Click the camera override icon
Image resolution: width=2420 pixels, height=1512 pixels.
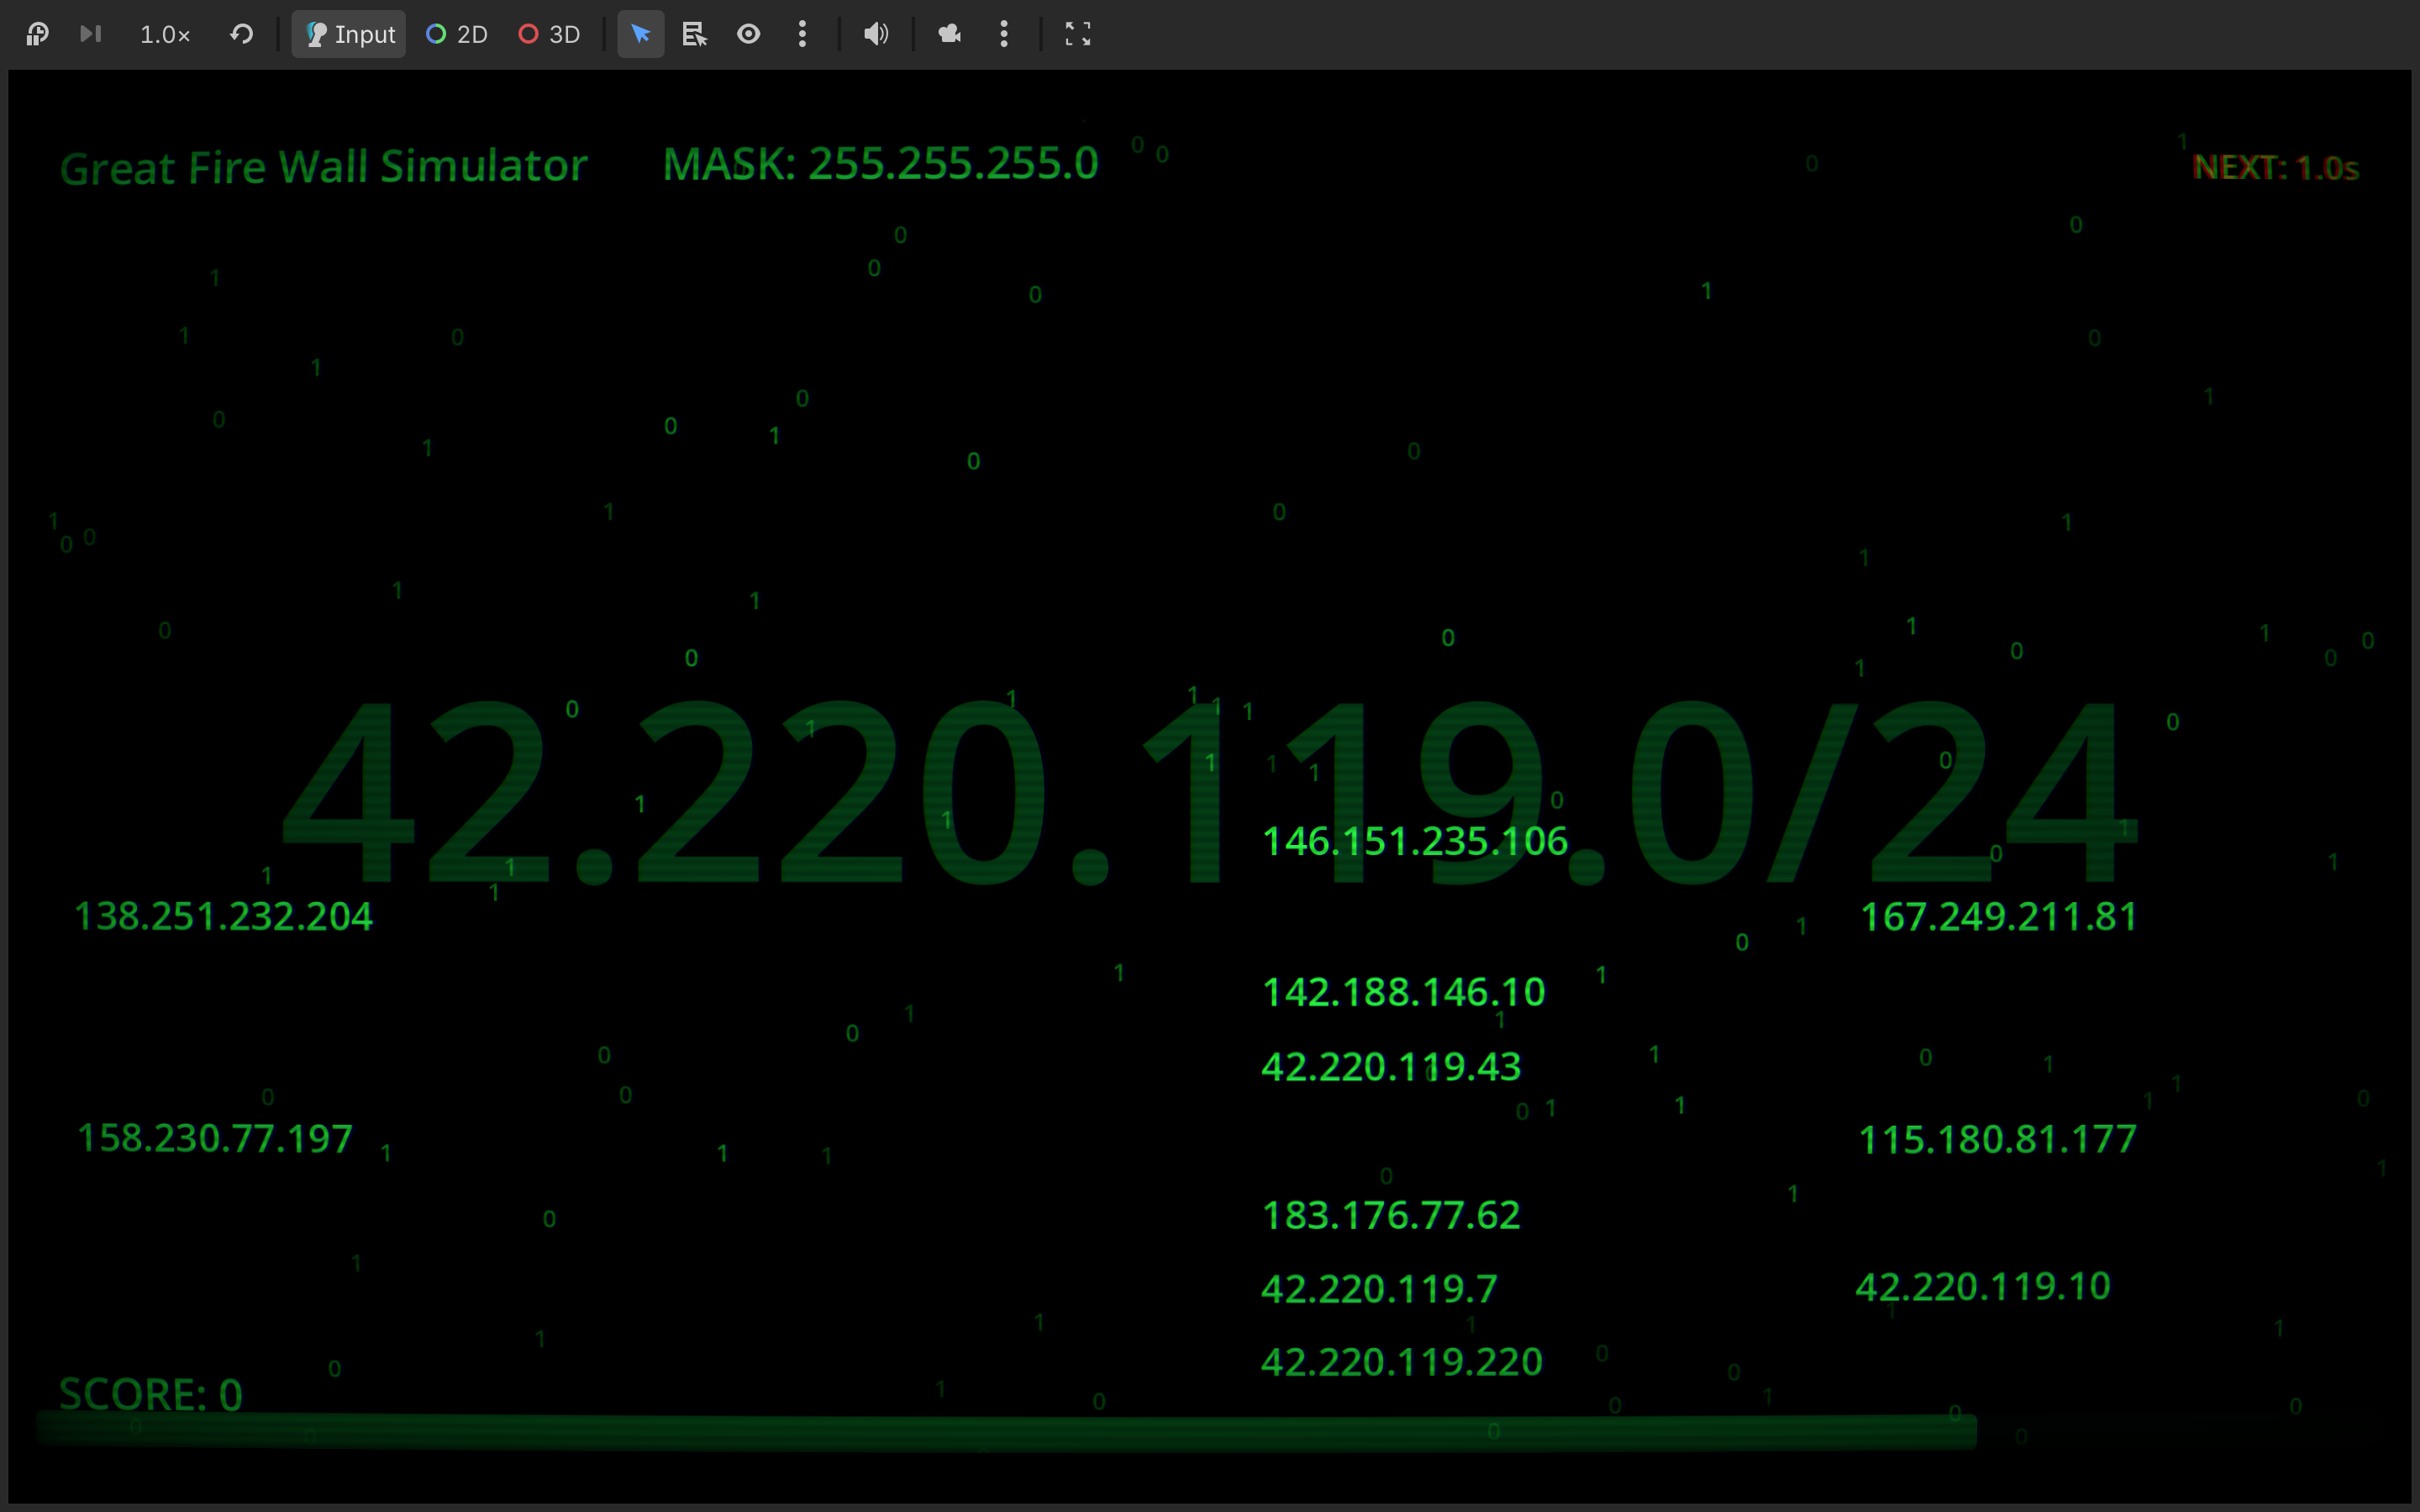point(950,34)
